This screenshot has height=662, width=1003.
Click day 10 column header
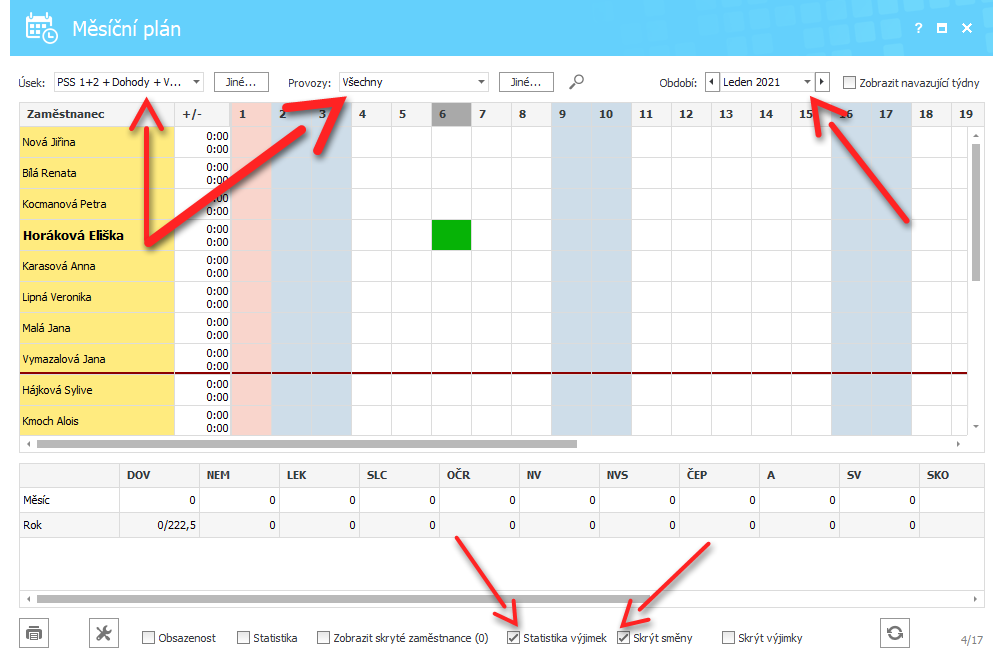(612, 114)
